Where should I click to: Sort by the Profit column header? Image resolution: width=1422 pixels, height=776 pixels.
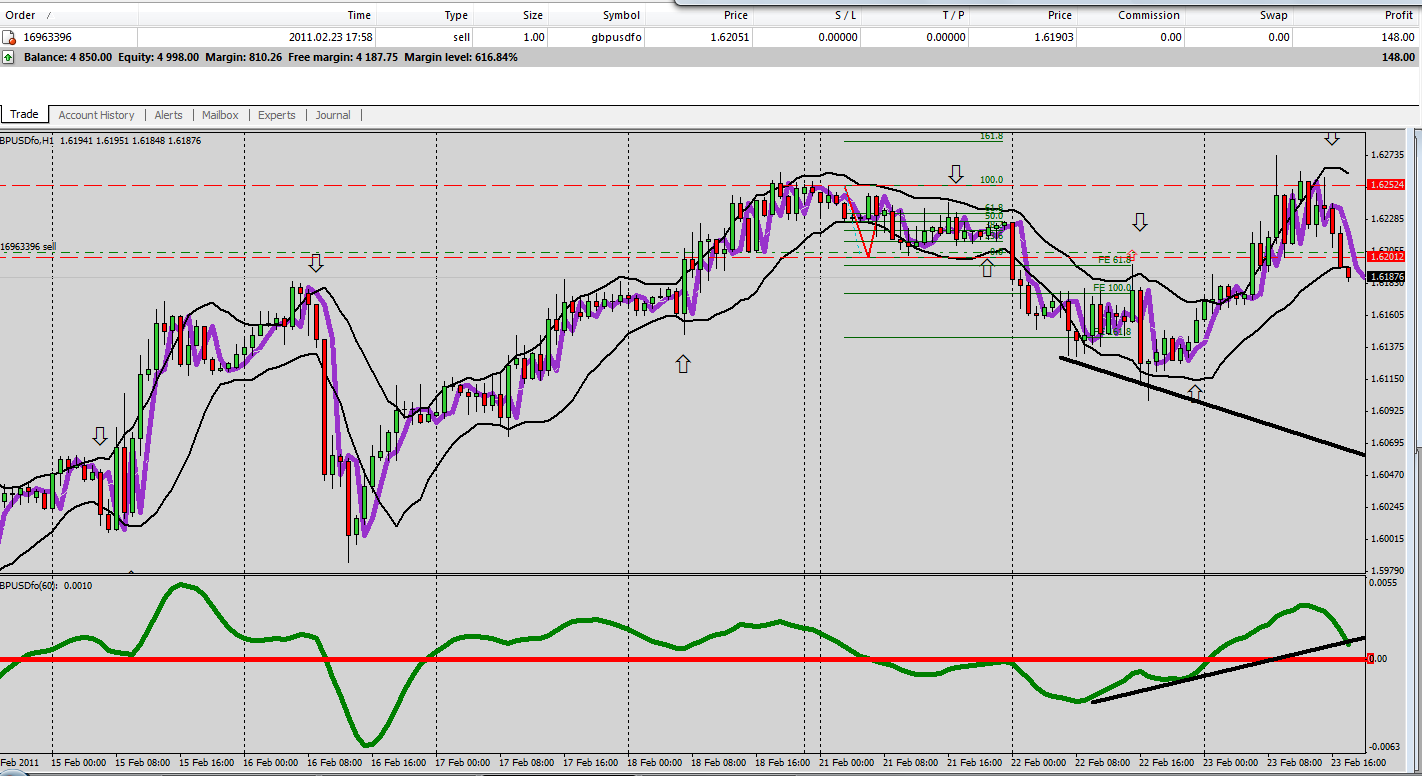[x=1399, y=15]
